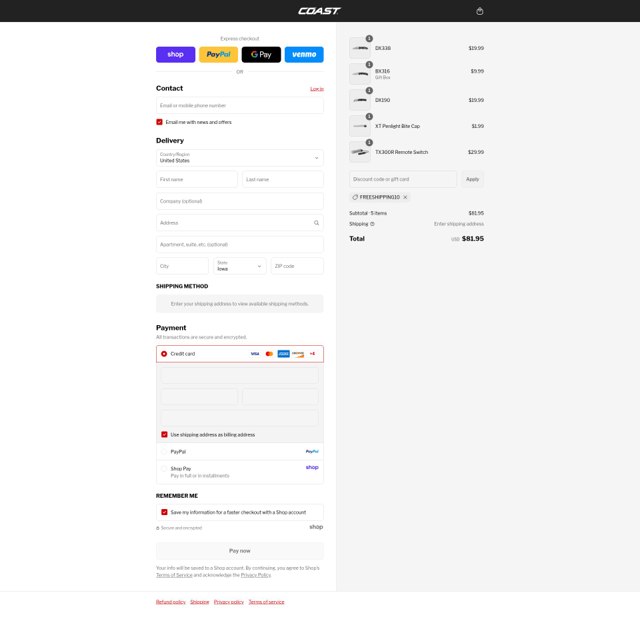Click the shop logo under Remember me
This screenshot has width=640, height=639.
(316, 527)
